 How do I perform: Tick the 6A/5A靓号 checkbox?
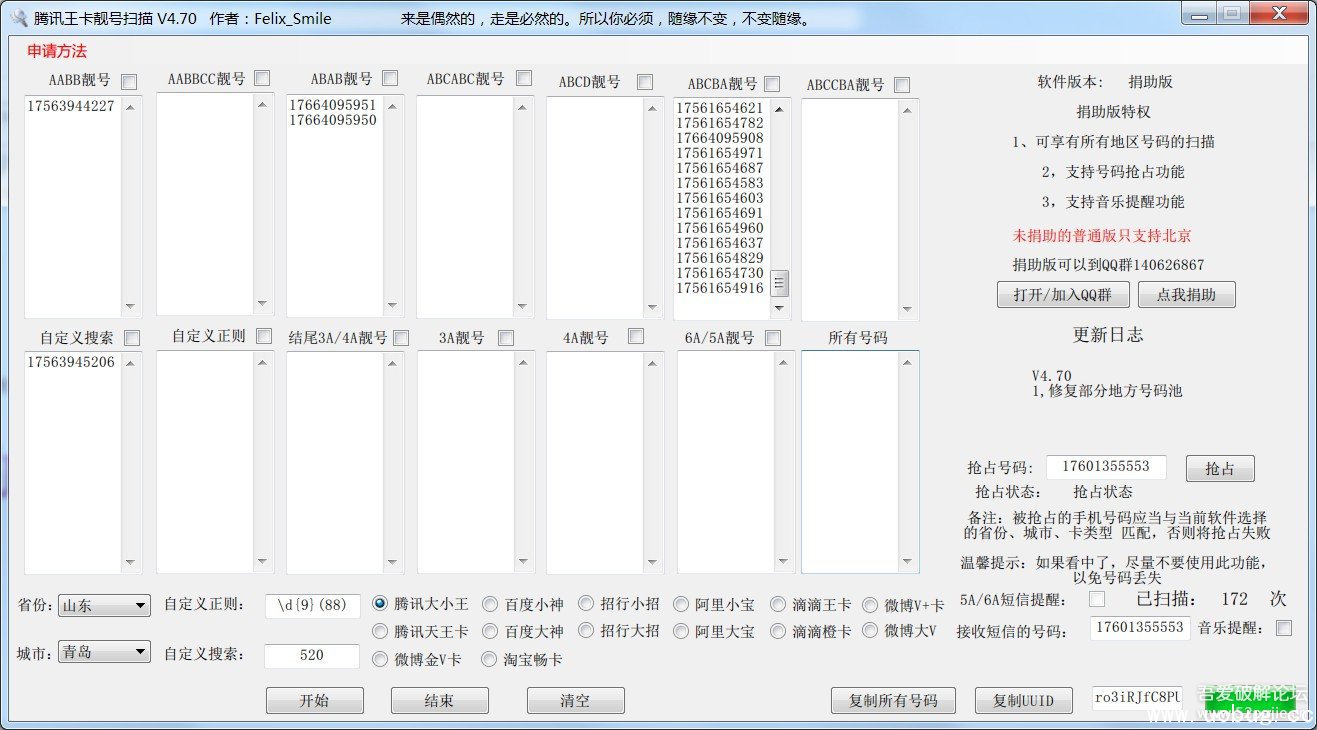pyautogui.click(x=773, y=338)
